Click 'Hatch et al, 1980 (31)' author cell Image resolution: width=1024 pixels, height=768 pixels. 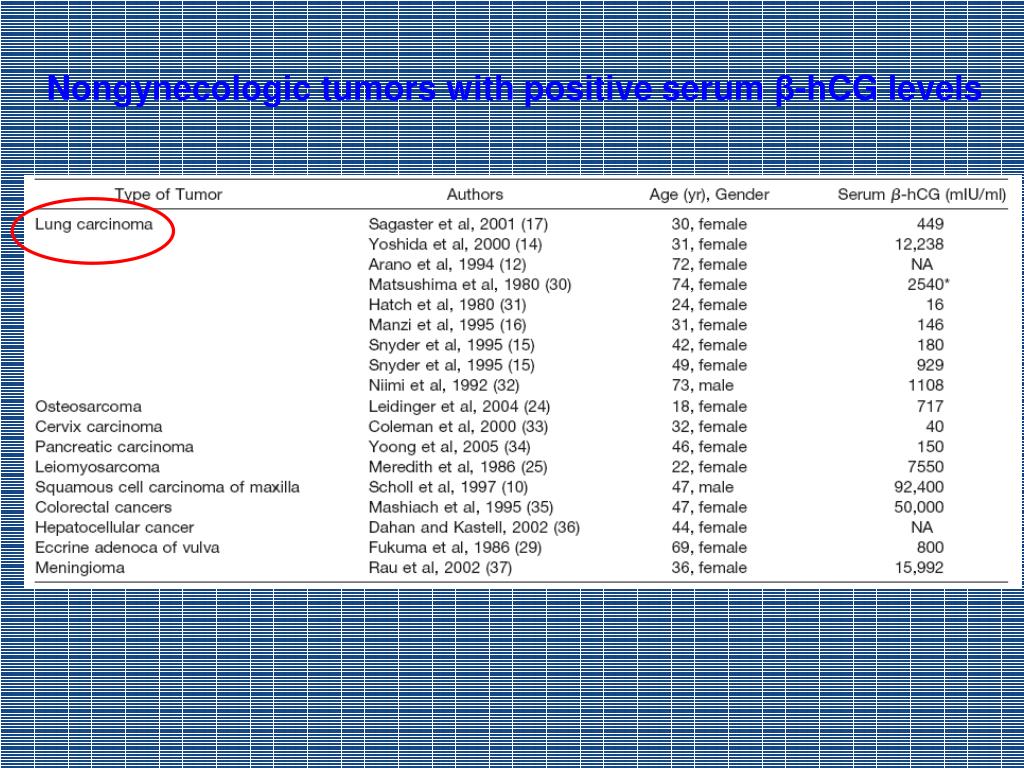[x=447, y=305]
